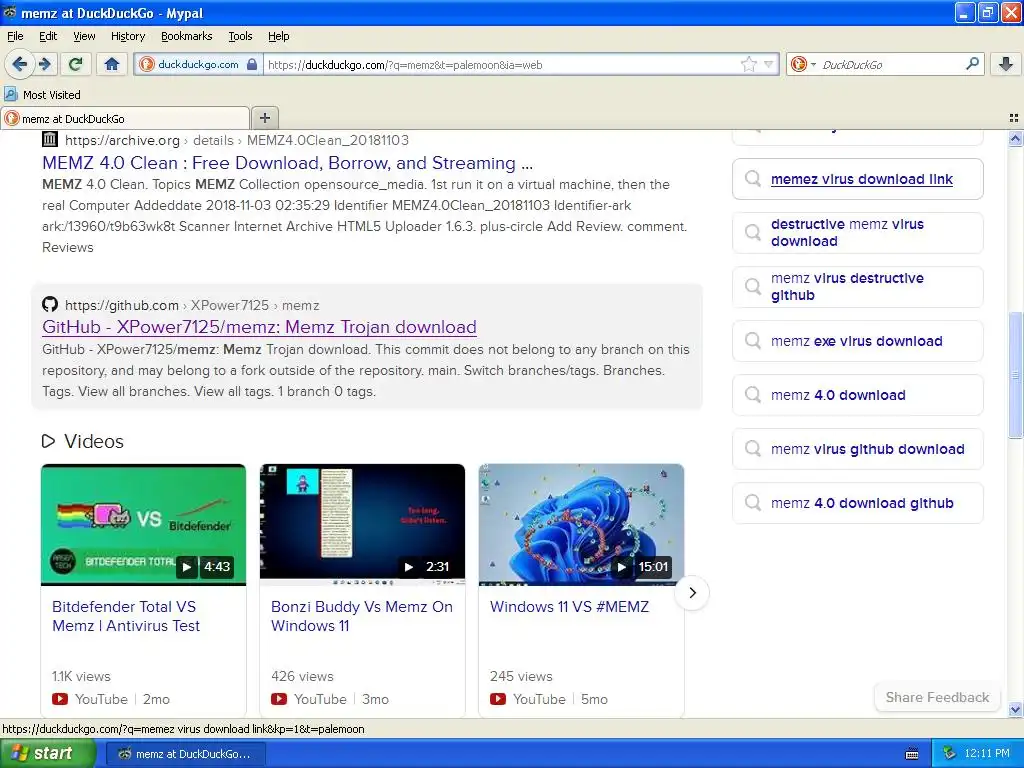Click YouTube icon under Bitdefender video

click(60, 699)
